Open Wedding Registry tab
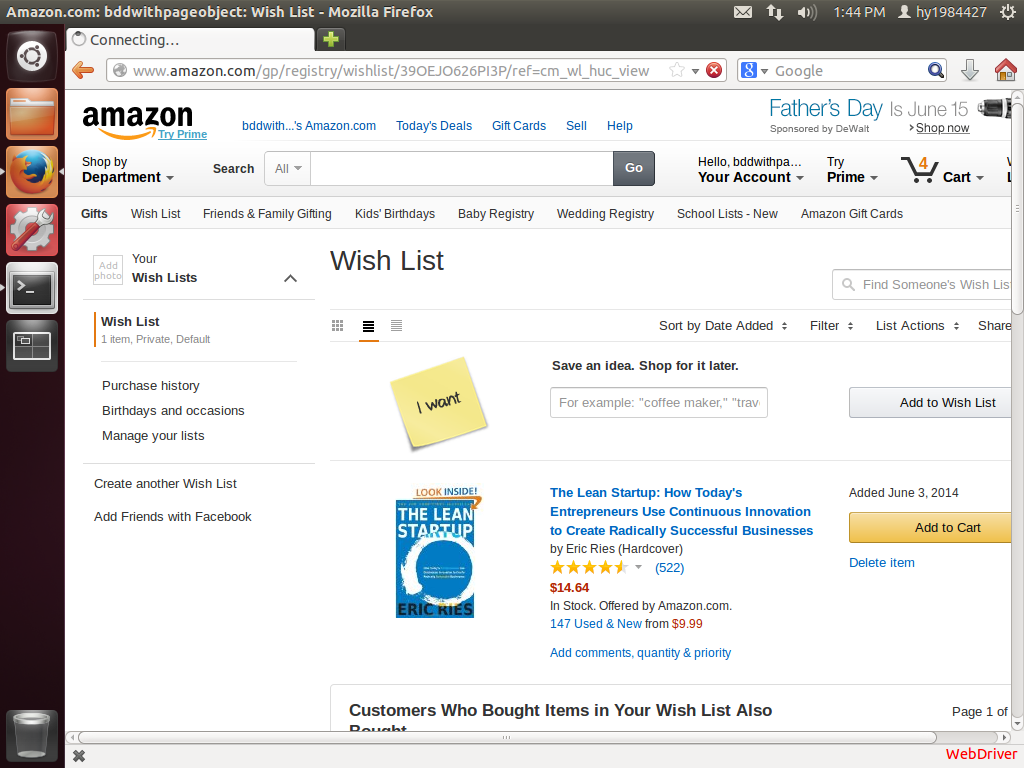The height and width of the screenshot is (768, 1024). coord(605,214)
